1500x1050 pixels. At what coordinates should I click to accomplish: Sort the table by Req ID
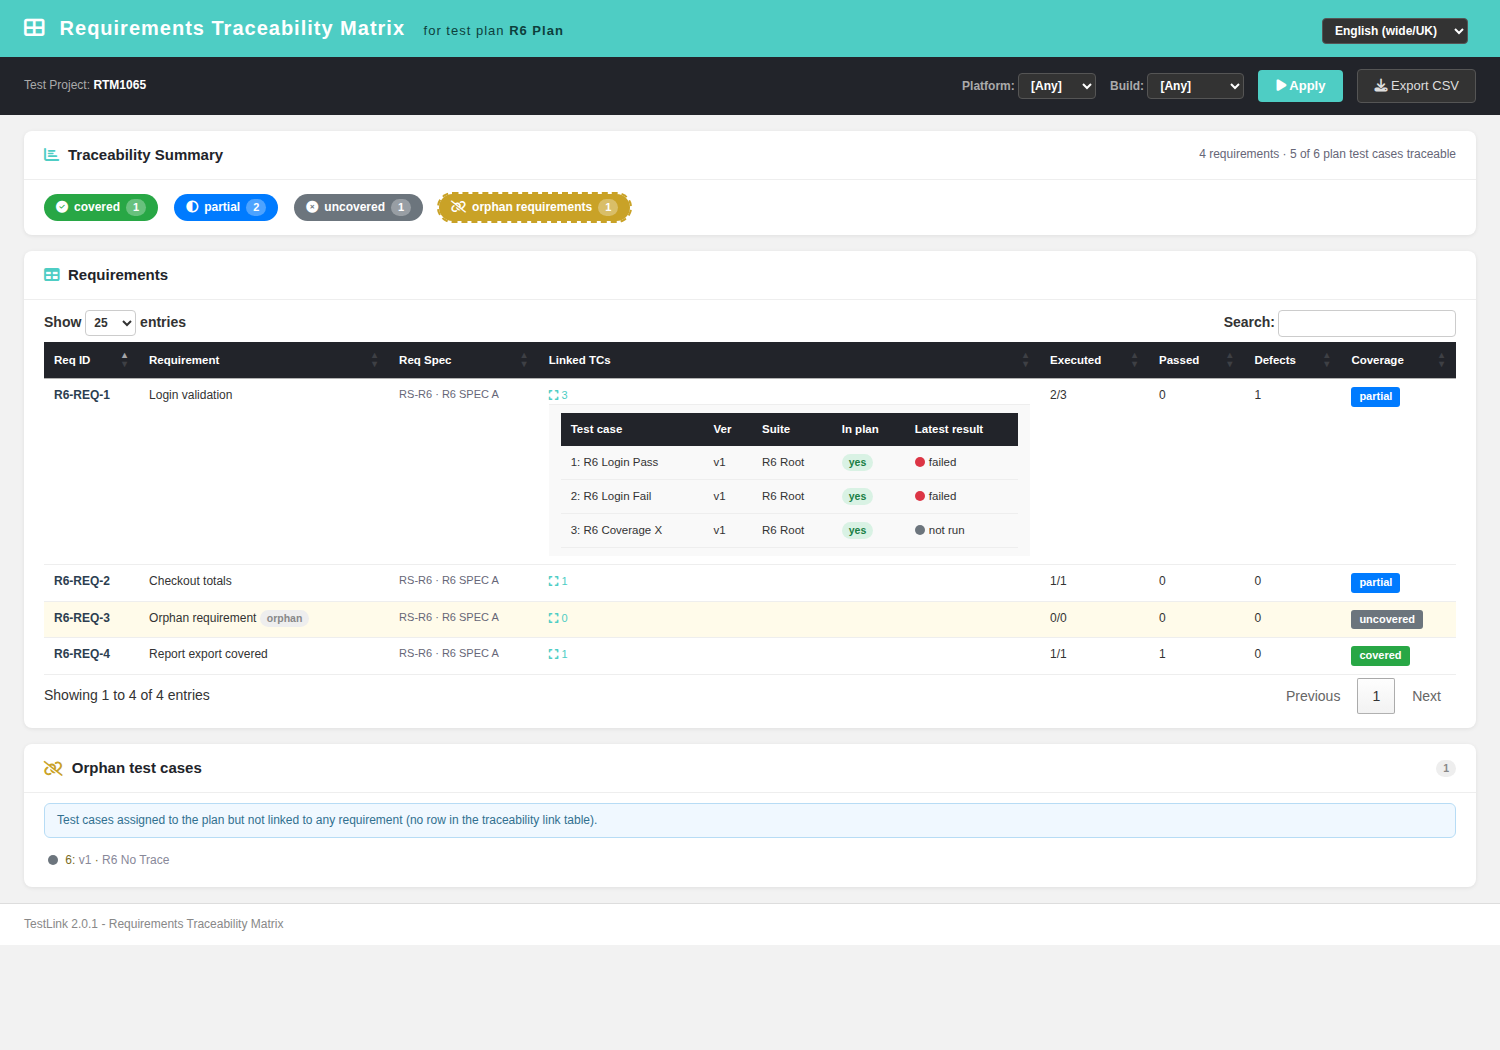[91, 360]
